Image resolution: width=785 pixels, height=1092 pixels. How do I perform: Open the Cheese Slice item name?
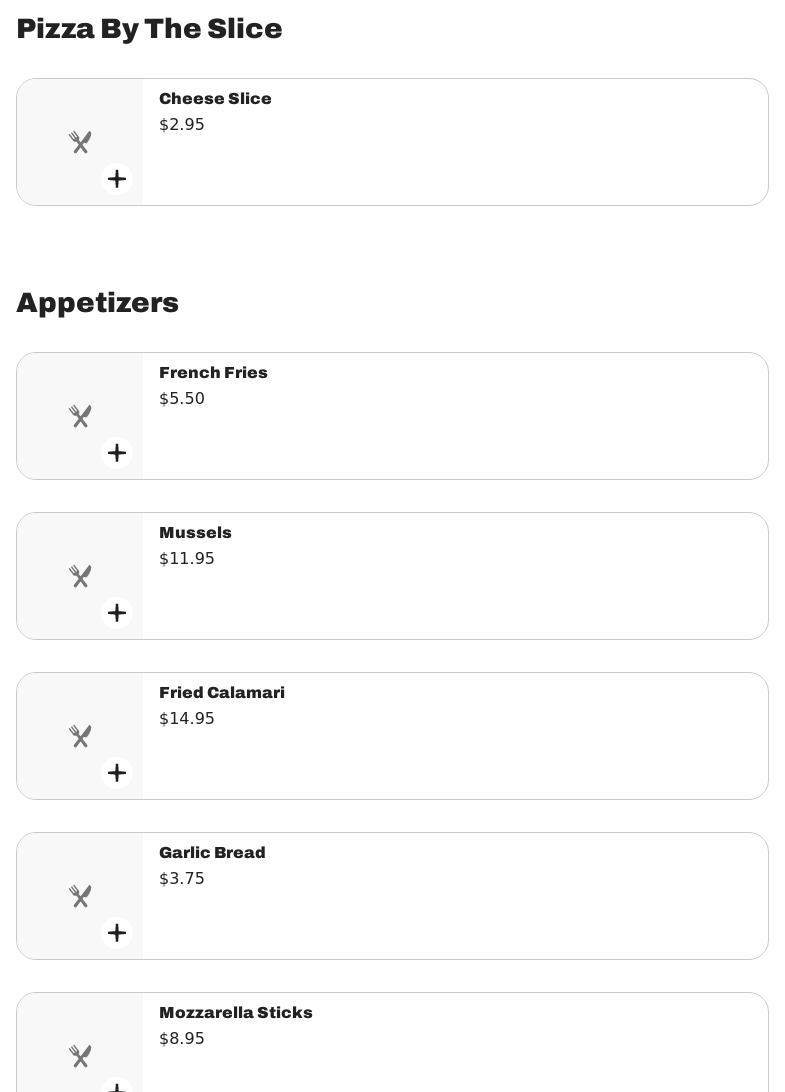click(x=215, y=99)
